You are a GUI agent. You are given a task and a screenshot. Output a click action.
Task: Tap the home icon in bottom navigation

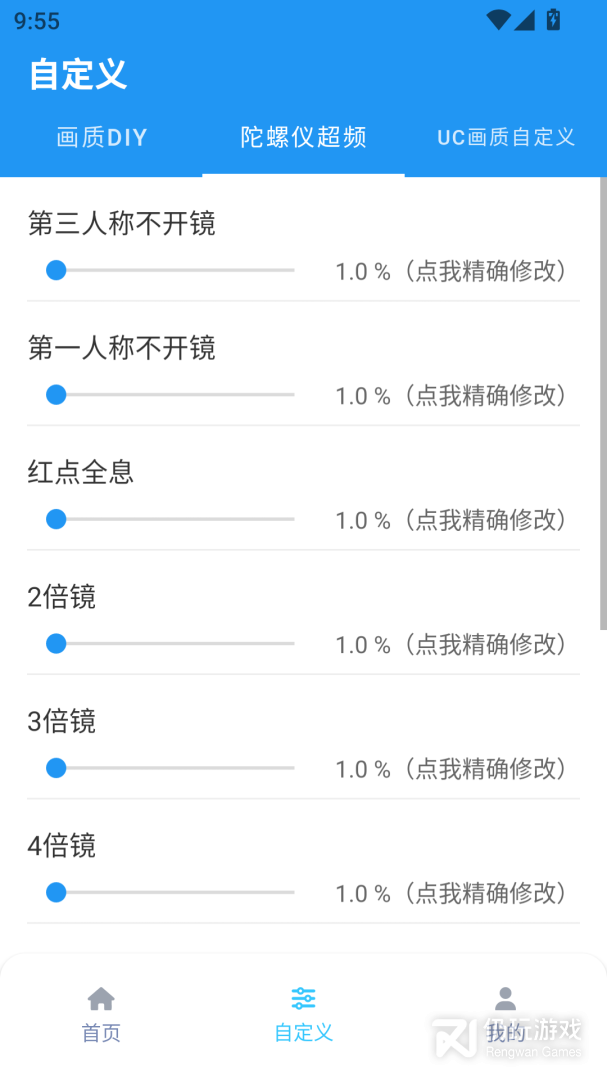tap(101, 998)
